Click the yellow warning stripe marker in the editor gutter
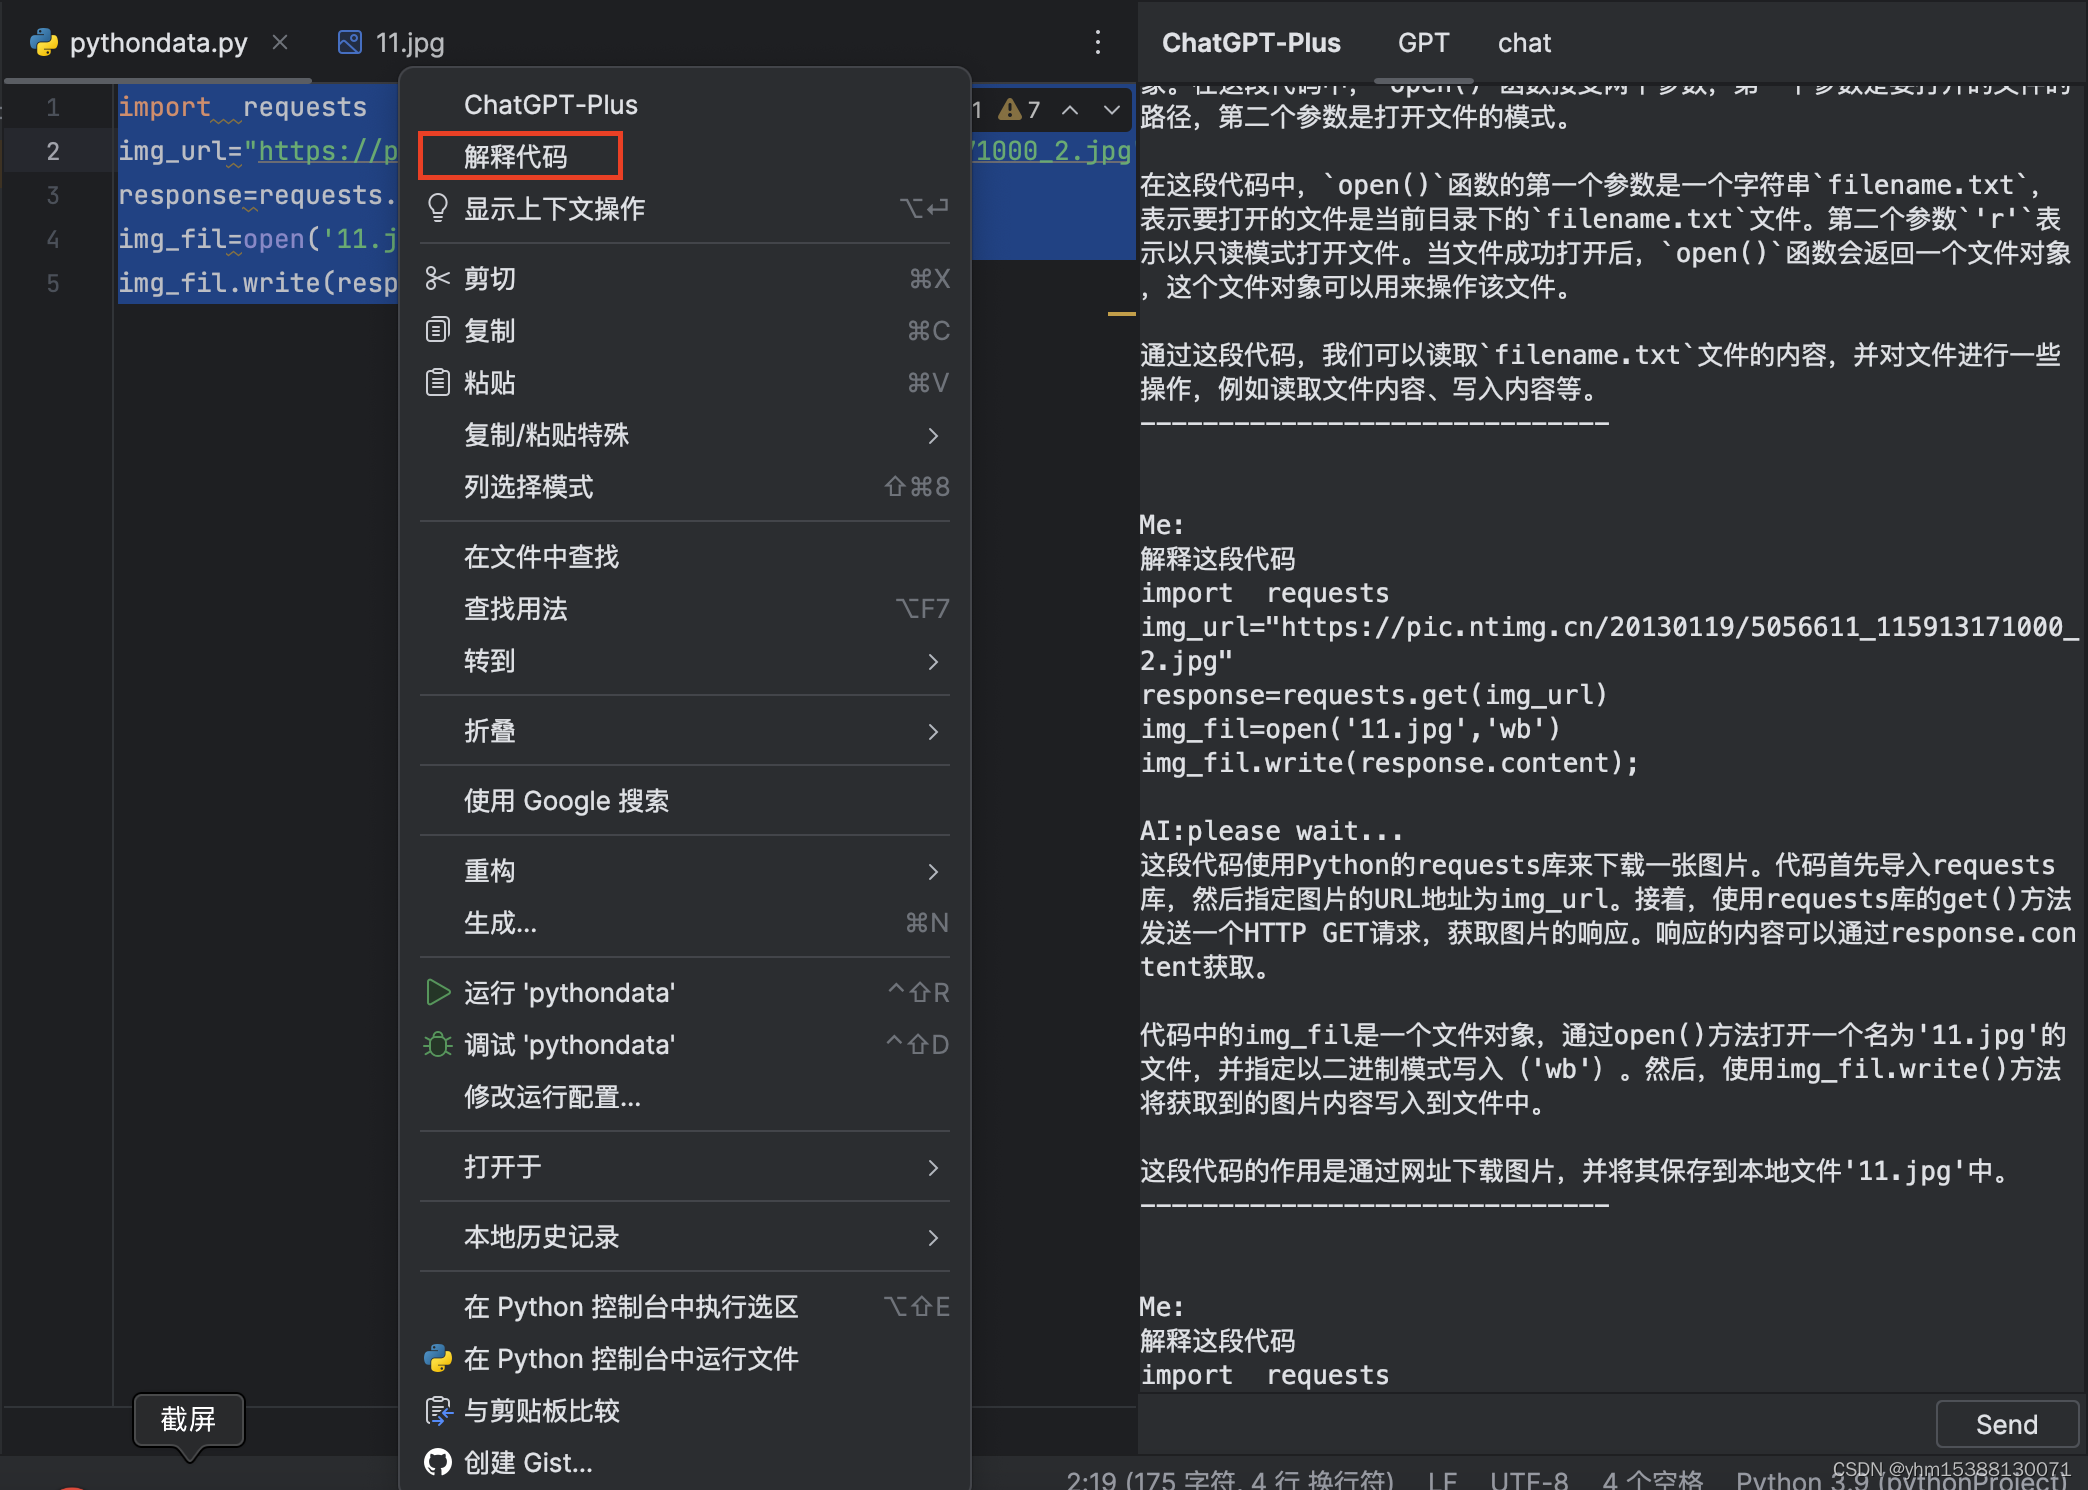 tap(1121, 314)
